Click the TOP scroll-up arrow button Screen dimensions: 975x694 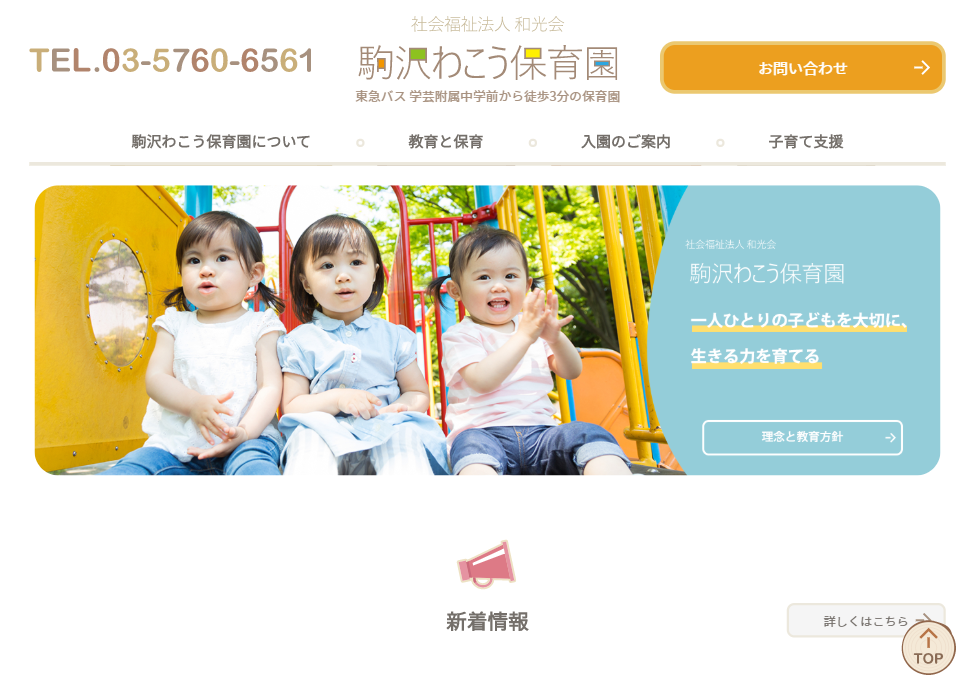tap(928, 649)
